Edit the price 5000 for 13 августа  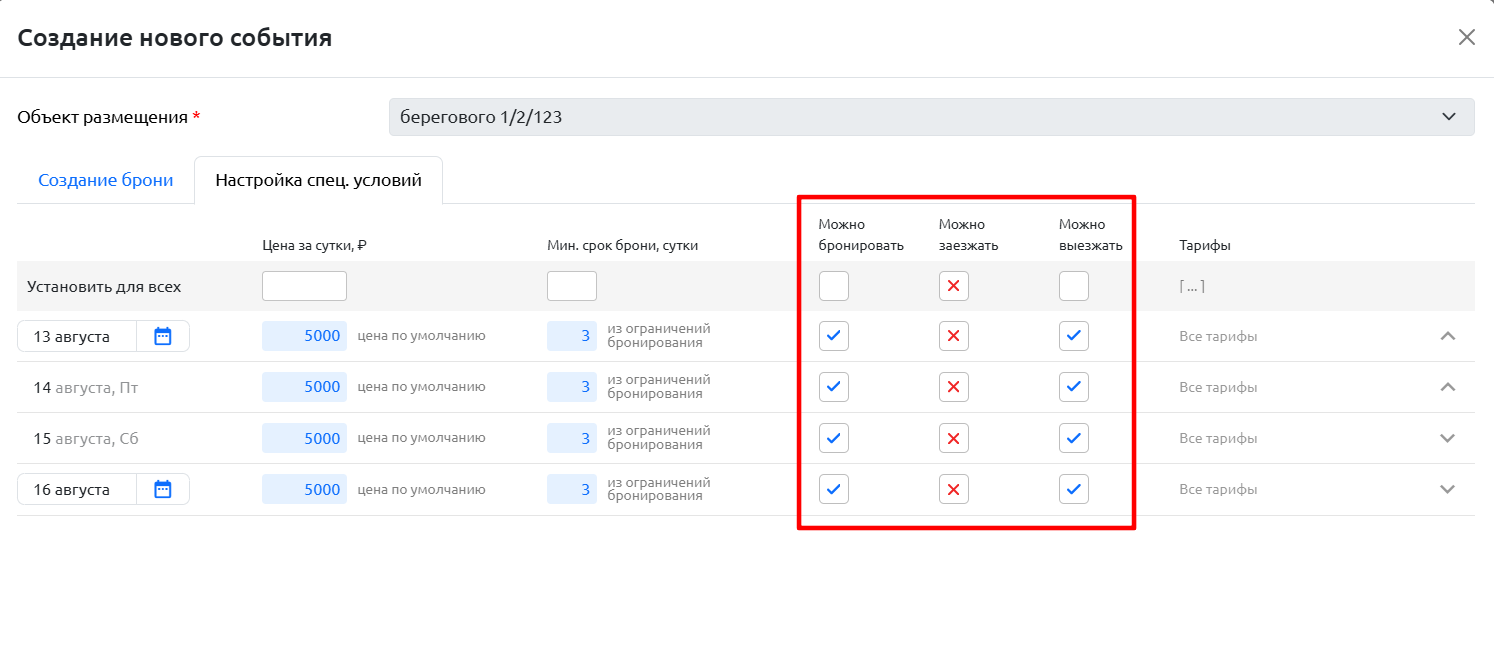coord(304,336)
